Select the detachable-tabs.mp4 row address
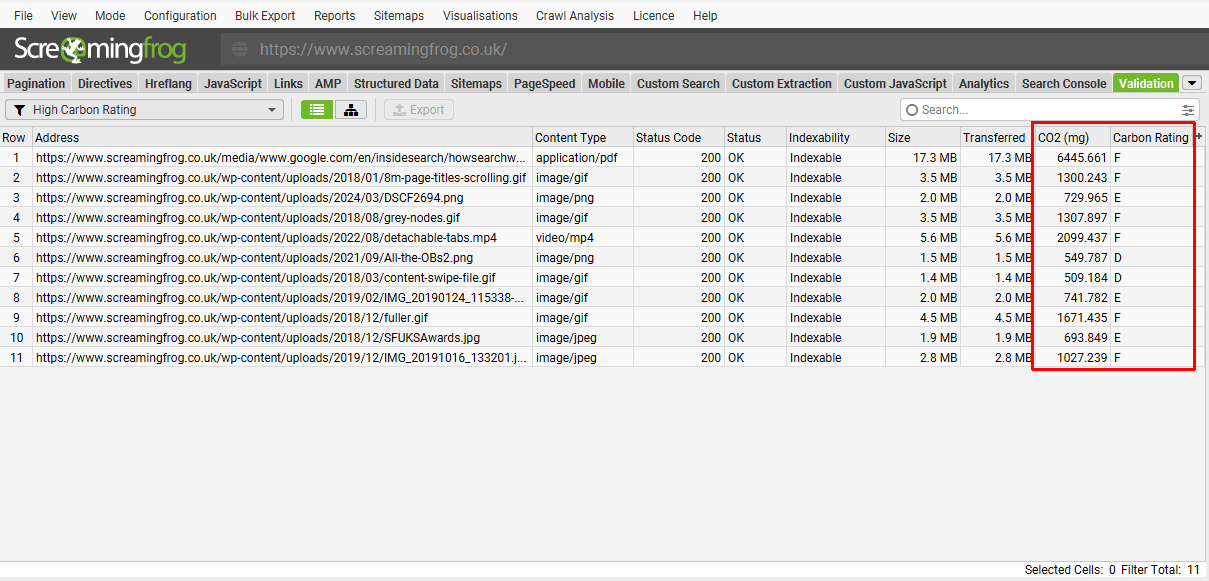Viewport: 1209px width, 581px height. coord(266,238)
